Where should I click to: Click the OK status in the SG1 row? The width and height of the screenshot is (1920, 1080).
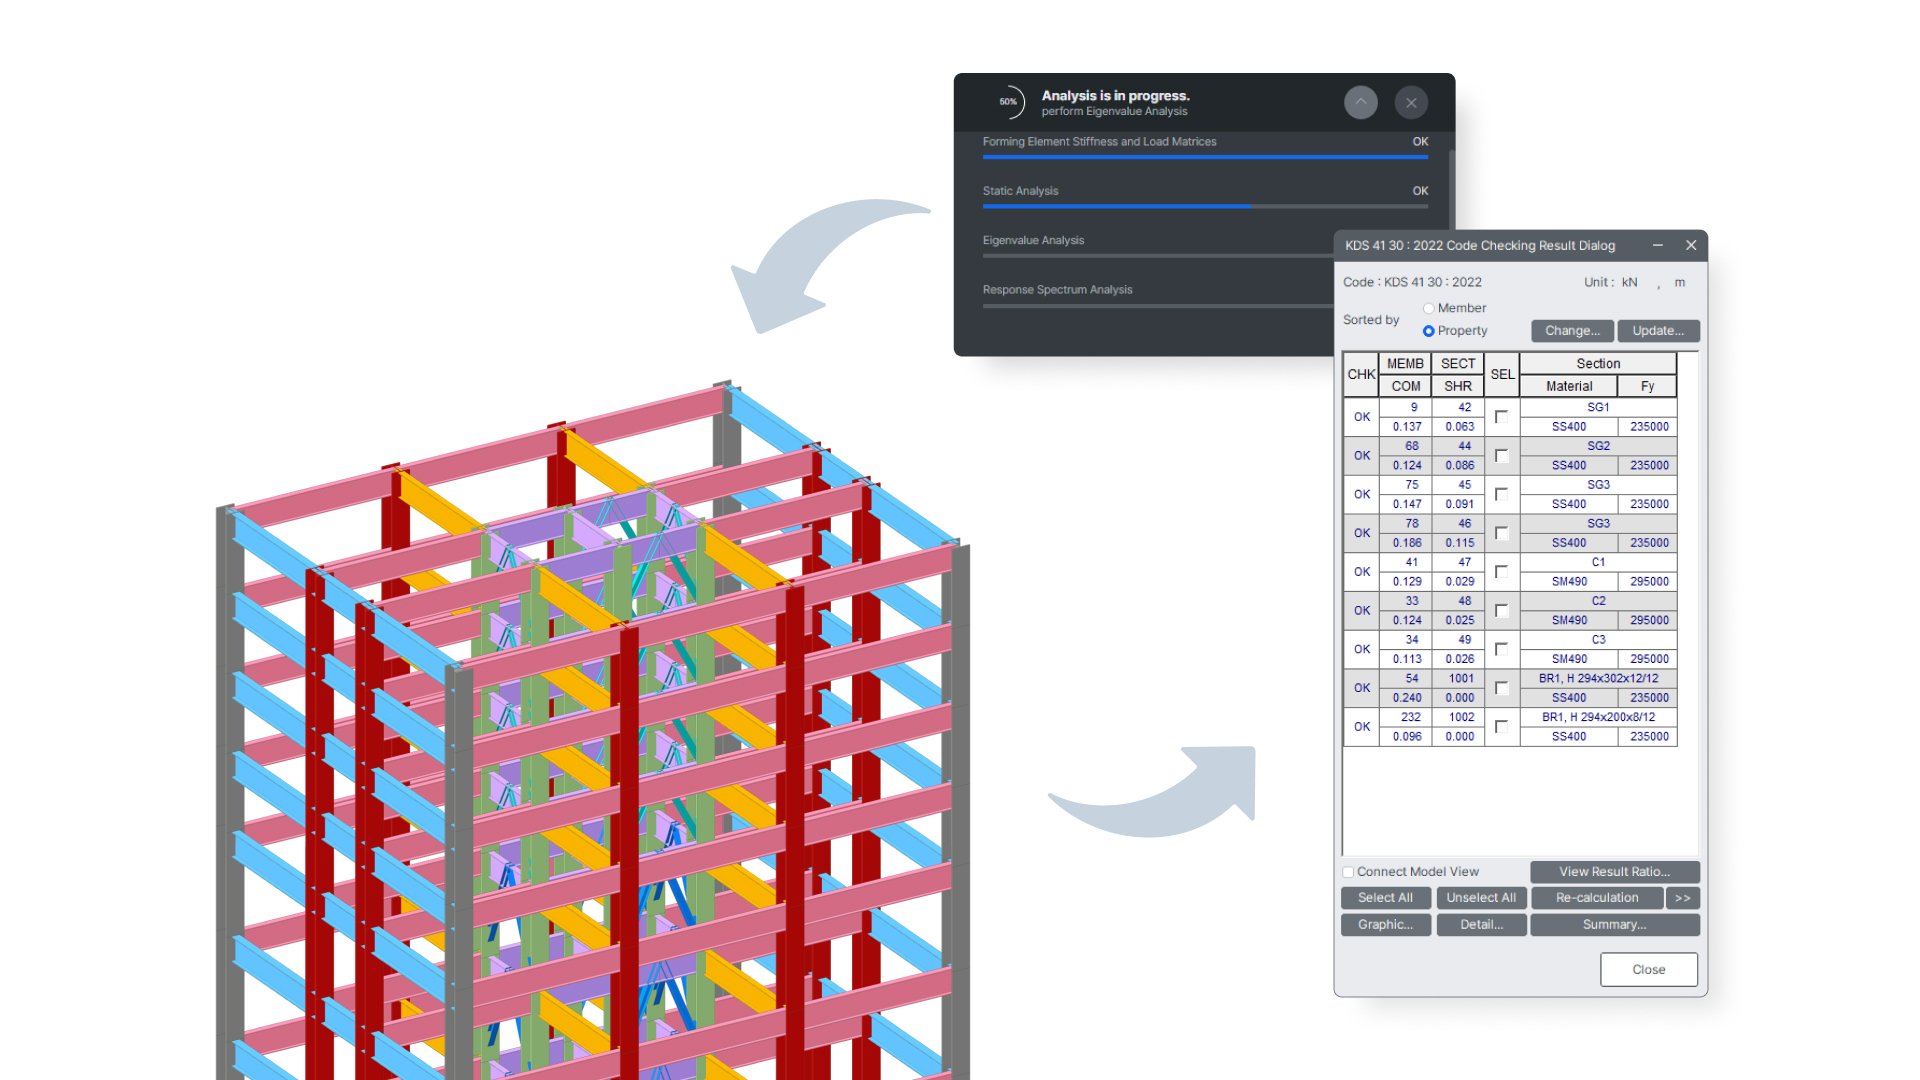click(x=1362, y=417)
